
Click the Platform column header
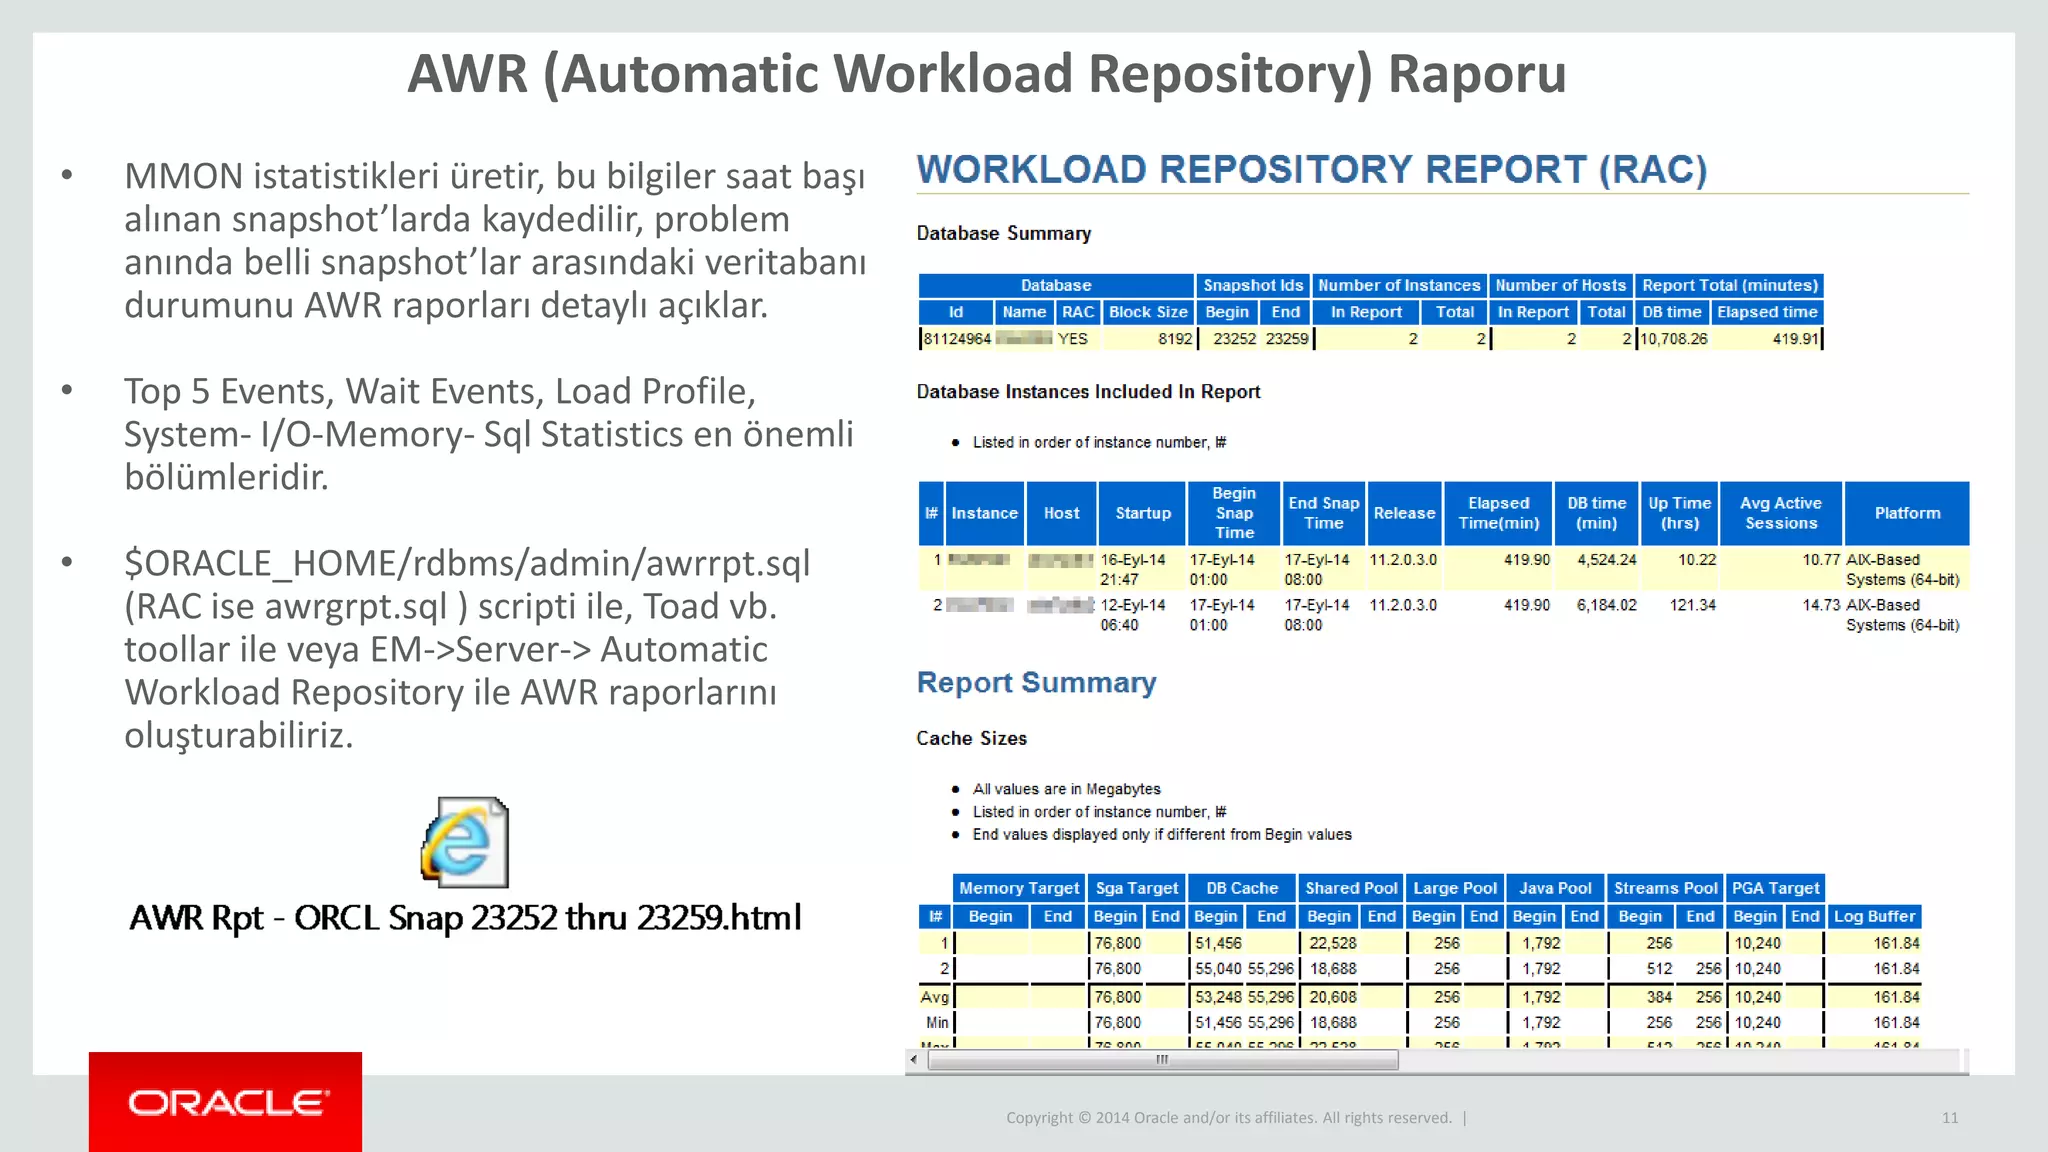(1907, 513)
